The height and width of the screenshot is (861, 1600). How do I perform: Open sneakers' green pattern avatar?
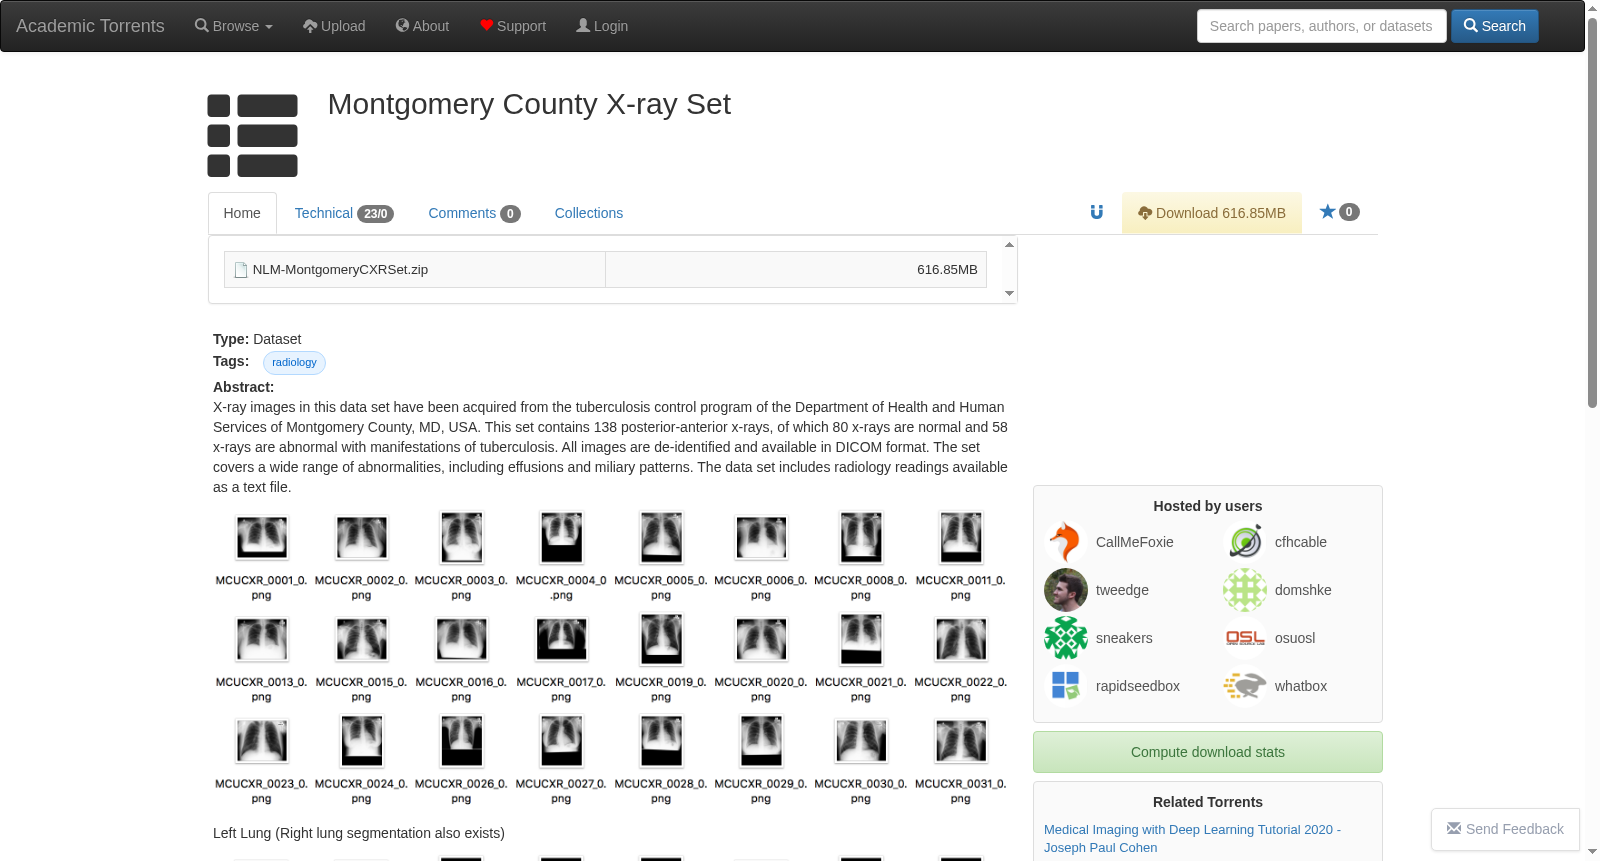[1066, 638]
